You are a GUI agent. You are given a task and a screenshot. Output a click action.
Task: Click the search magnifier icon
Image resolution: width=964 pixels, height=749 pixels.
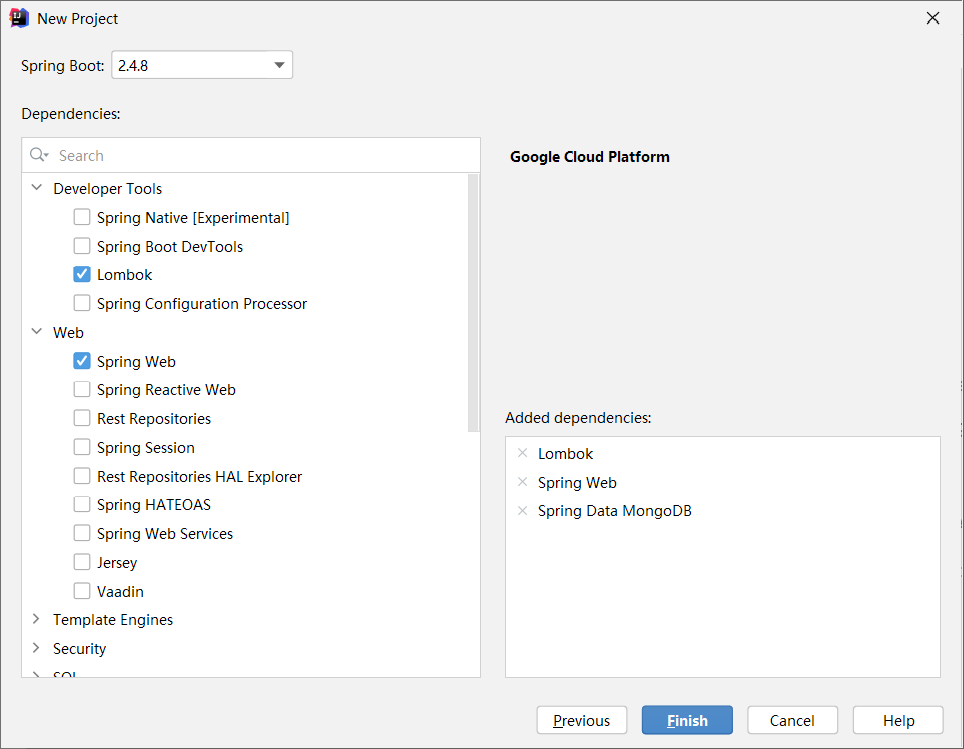(38, 155)
